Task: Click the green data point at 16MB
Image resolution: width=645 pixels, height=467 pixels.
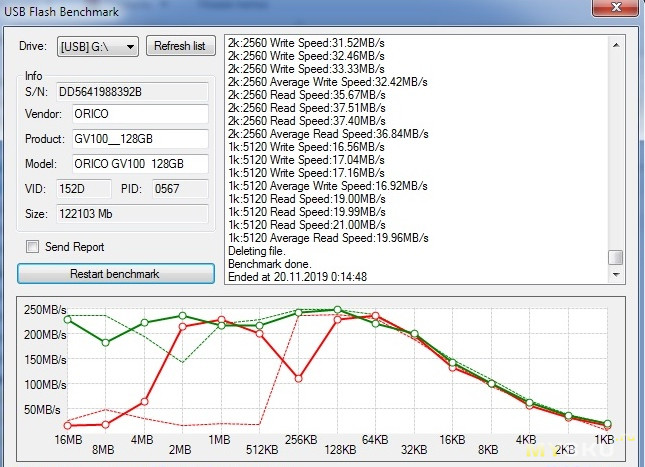Action: pyautogui.click(x=68, y=320)
